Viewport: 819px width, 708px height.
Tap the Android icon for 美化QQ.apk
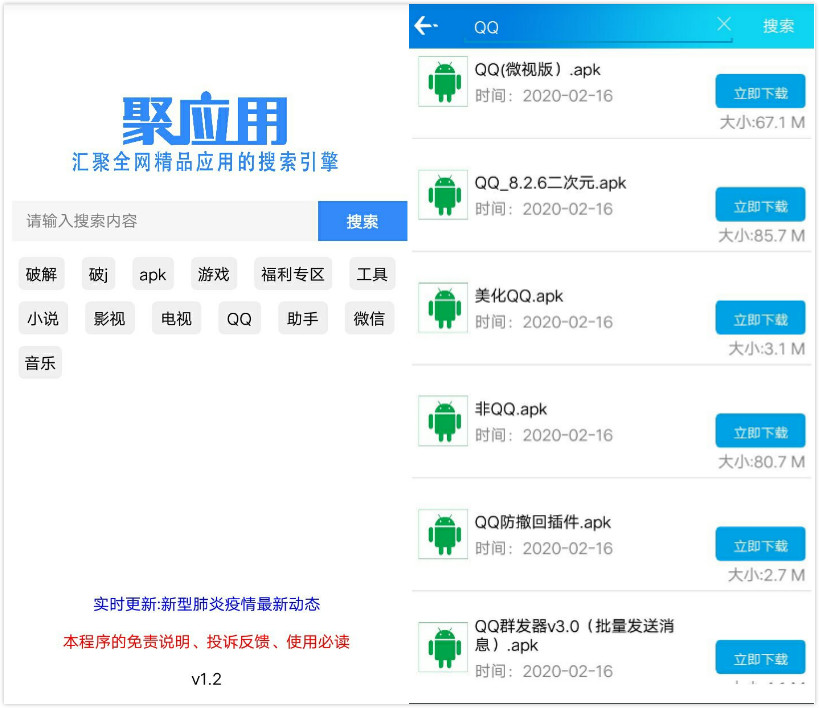click(x=443, y=308)
